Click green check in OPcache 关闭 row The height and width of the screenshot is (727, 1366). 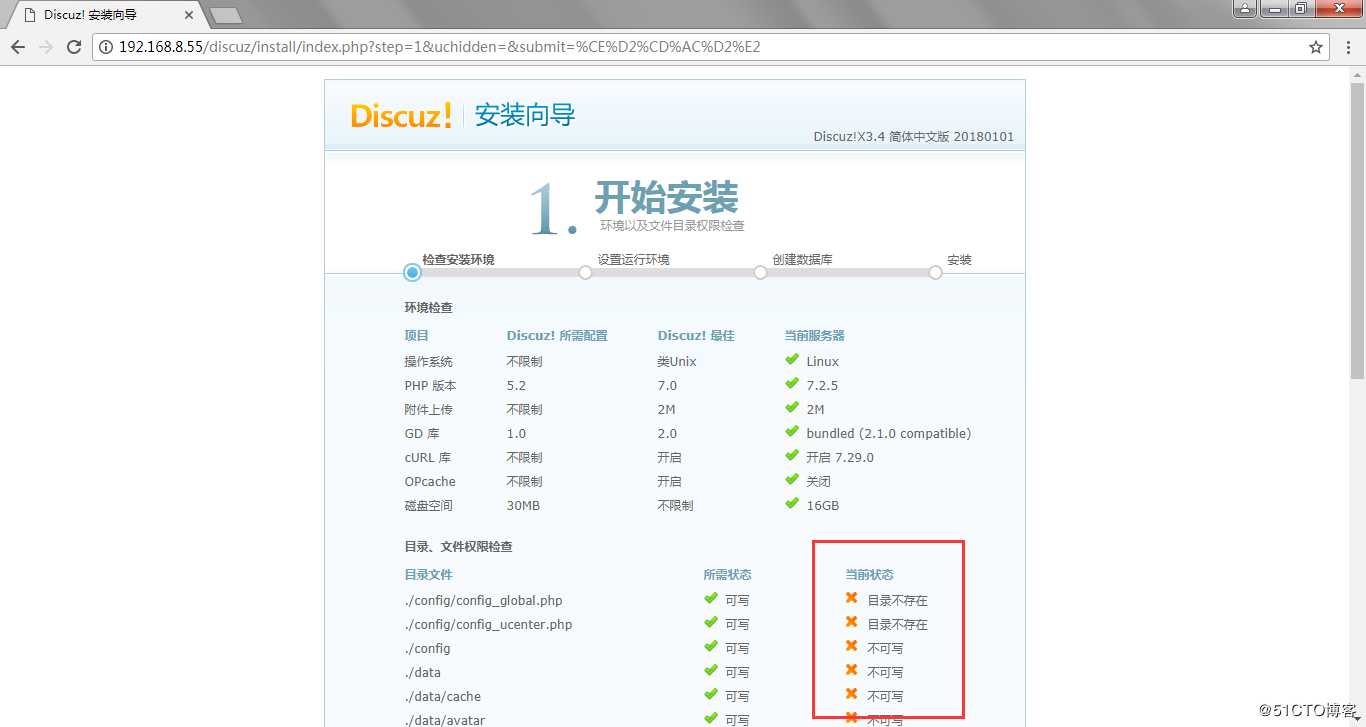point(792,480)
